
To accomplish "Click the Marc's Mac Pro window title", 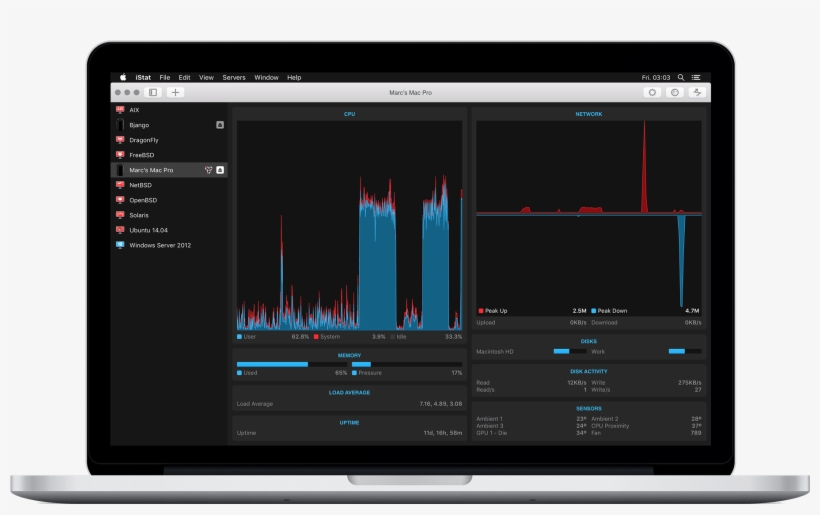I will coord(411,93).
